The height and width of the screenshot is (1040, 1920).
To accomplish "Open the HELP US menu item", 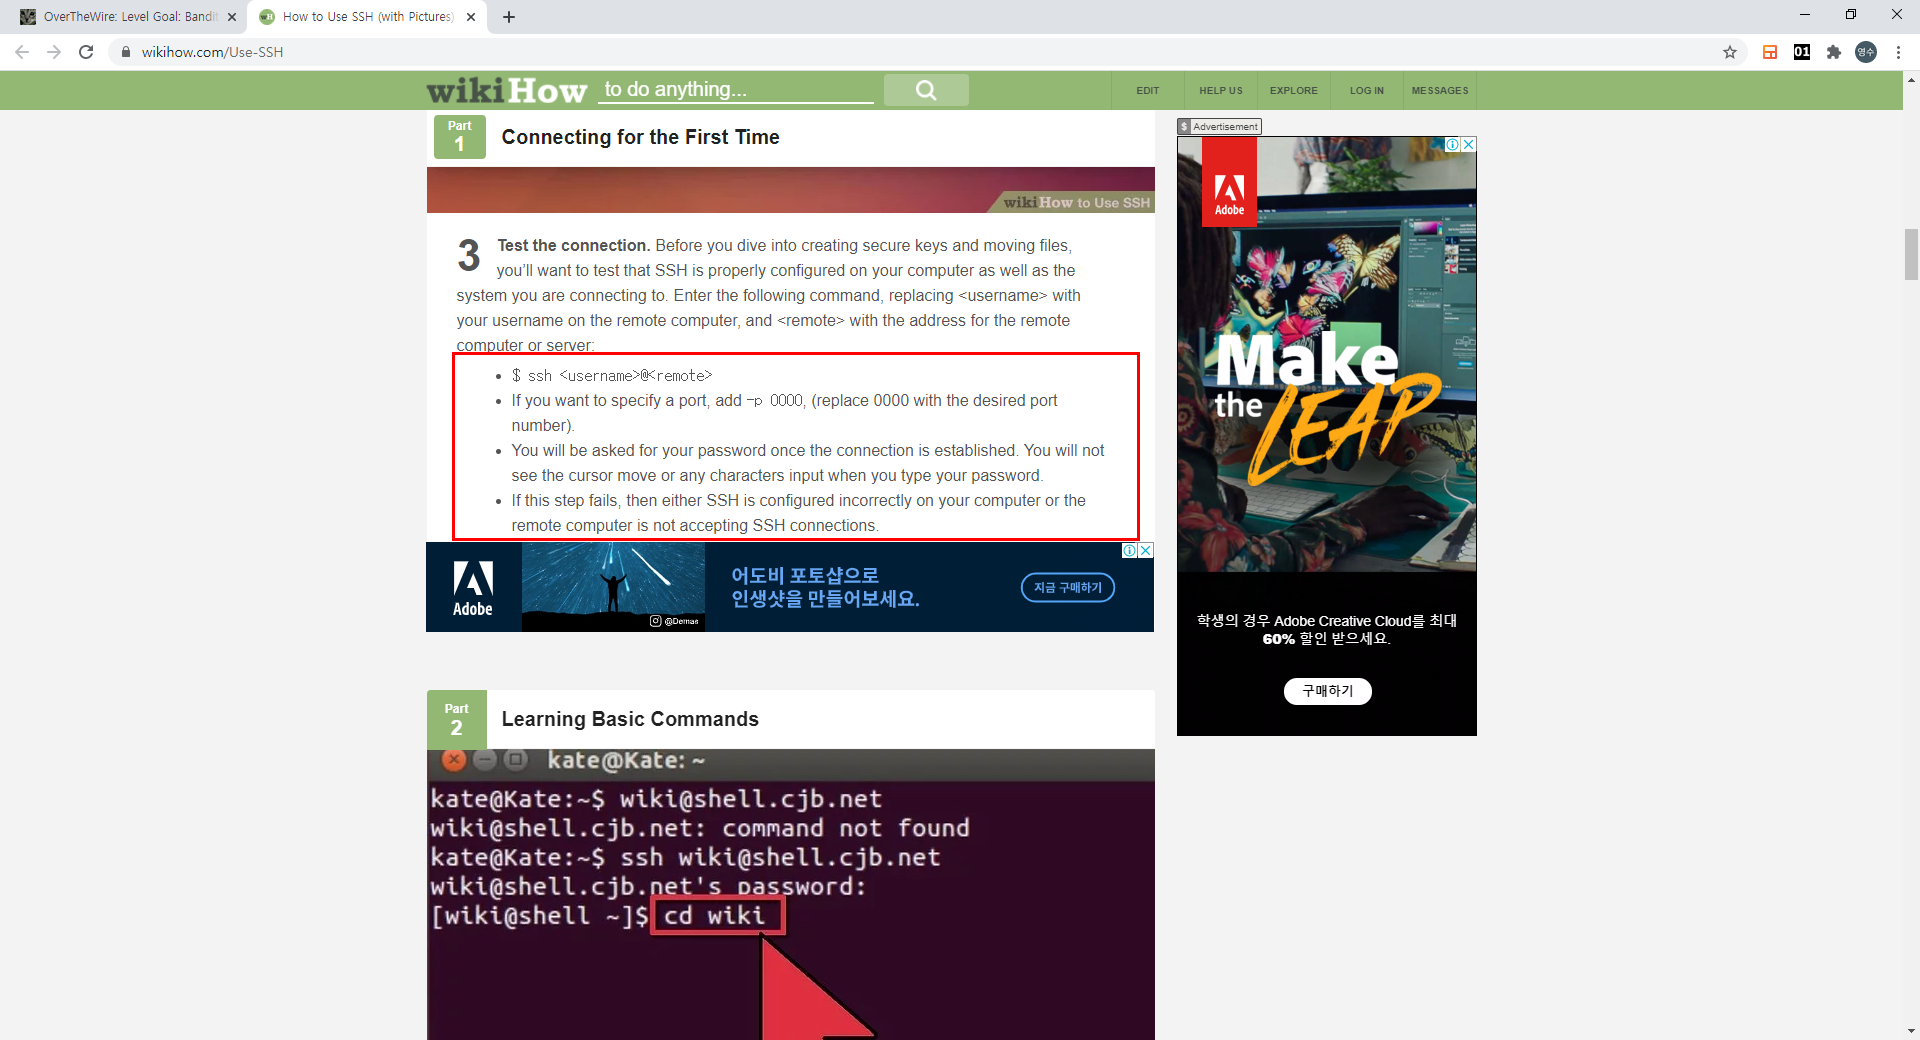I will pos(1221,91).
